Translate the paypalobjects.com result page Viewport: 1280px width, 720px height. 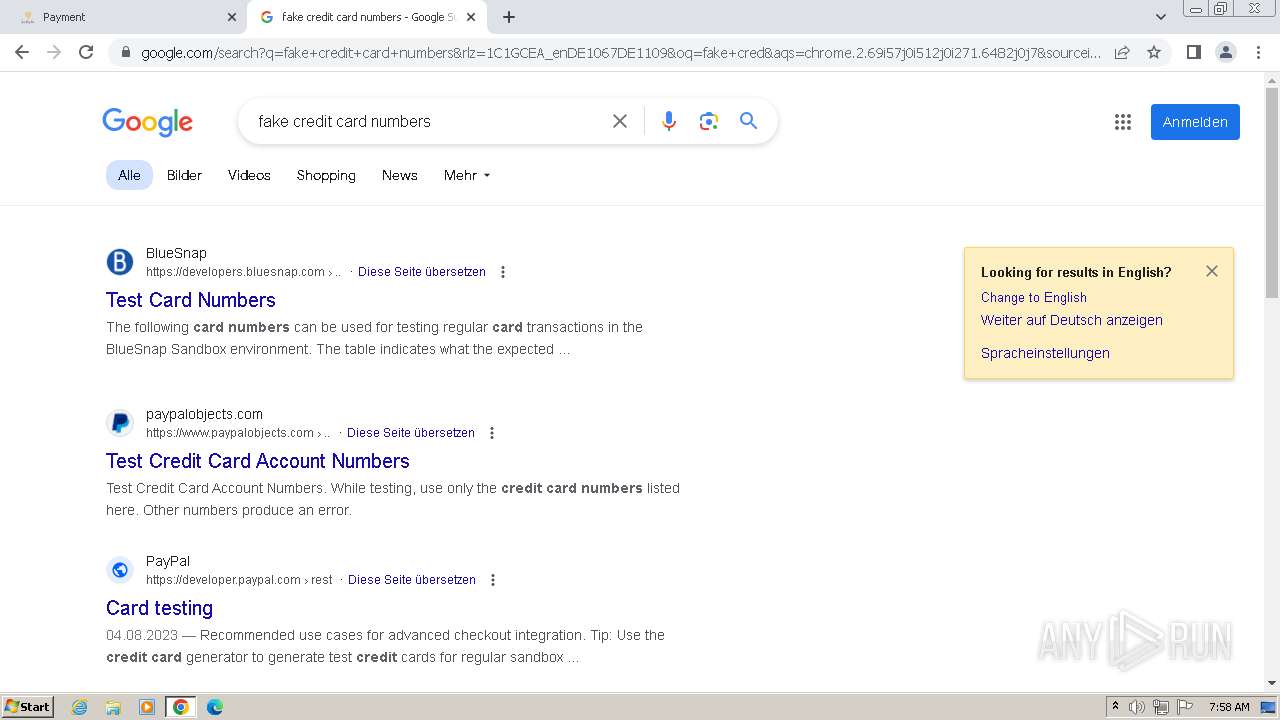click(x=410, y=433)
